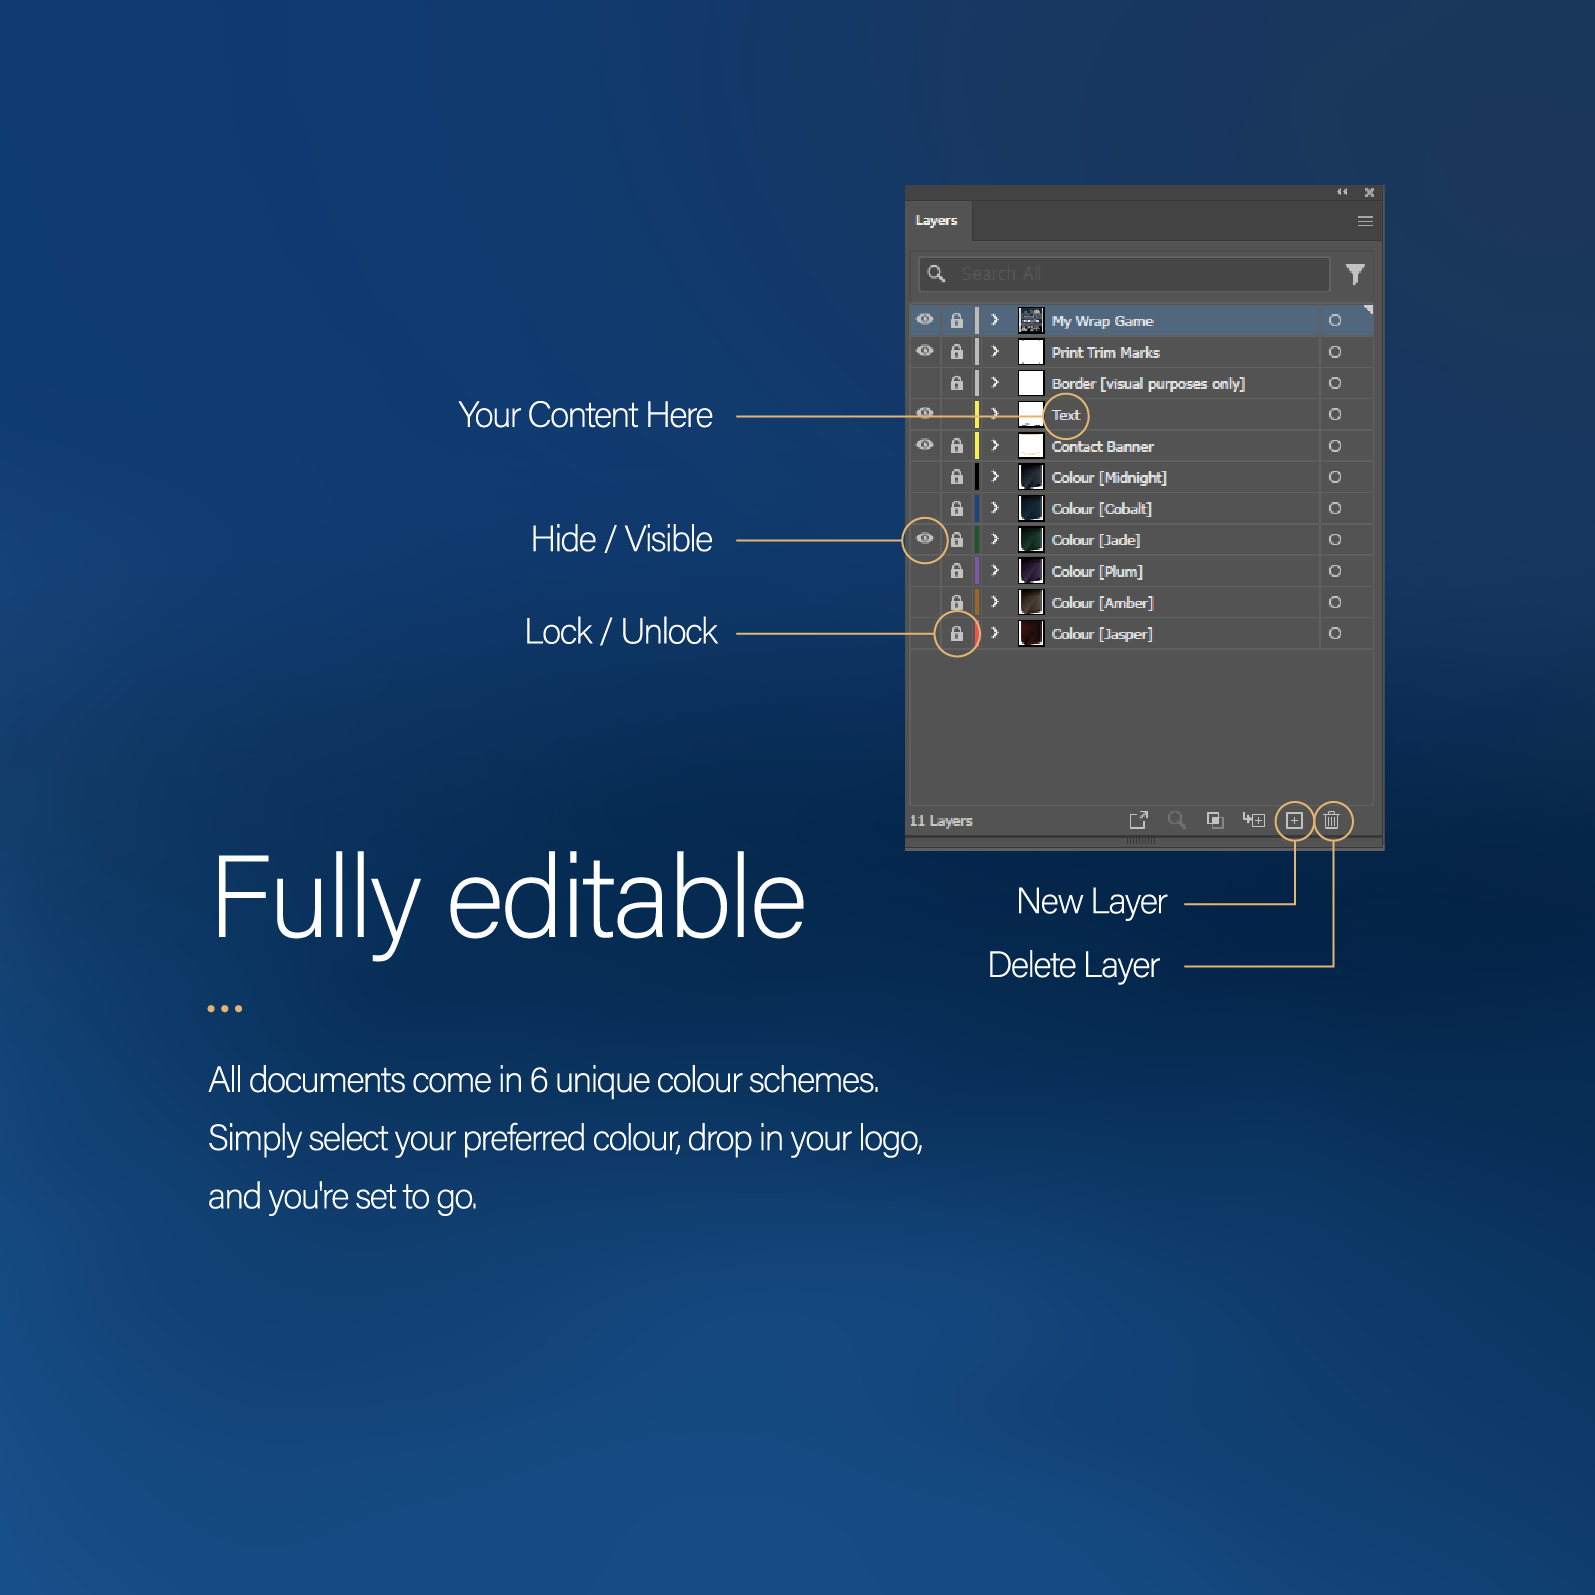Select the Layers panel tab

pyautogui.click(x=937, y=221)
